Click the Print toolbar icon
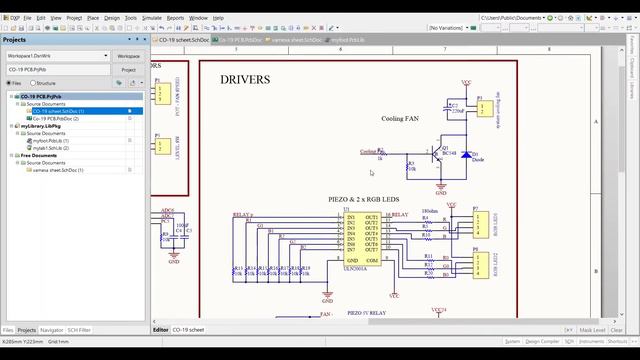 [x=31, y=28]
